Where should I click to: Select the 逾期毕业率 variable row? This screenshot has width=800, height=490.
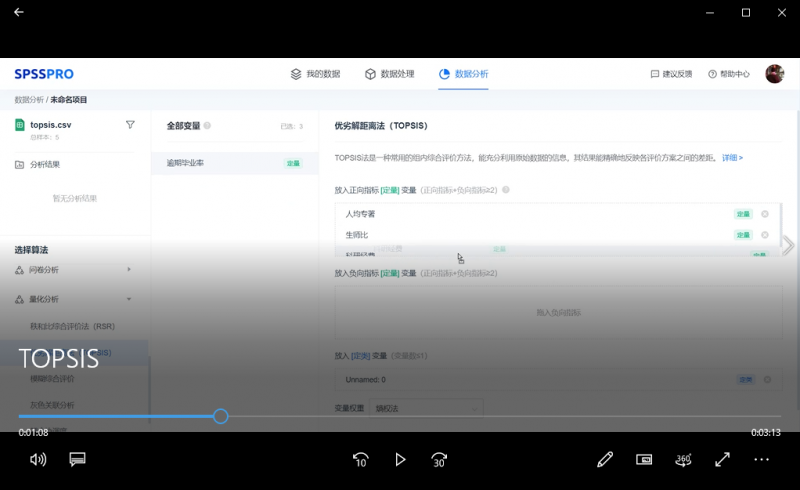pyautogui.click(x=235, y=163)
